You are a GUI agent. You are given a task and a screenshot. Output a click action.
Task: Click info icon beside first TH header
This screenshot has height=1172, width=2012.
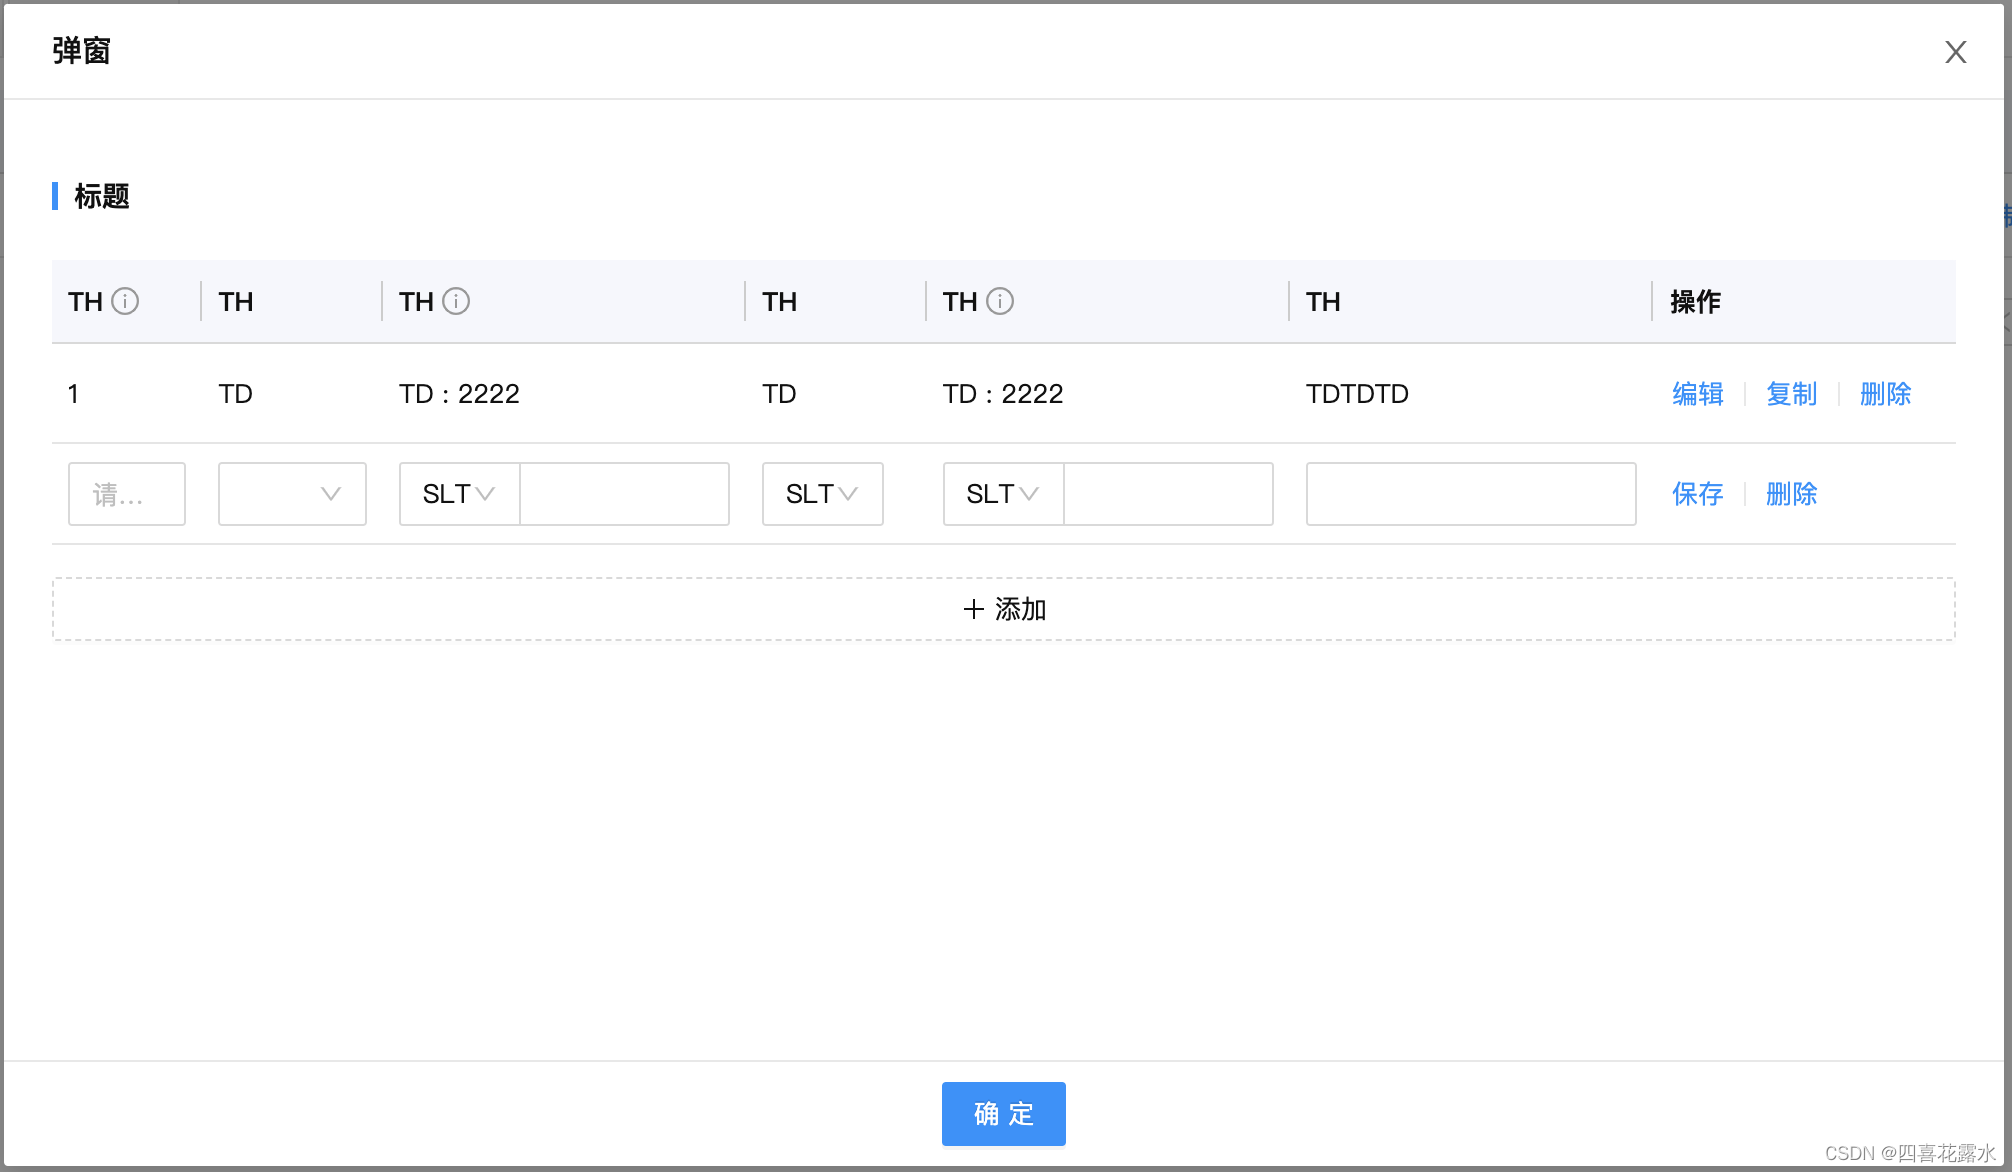click(x=125, y=301)
